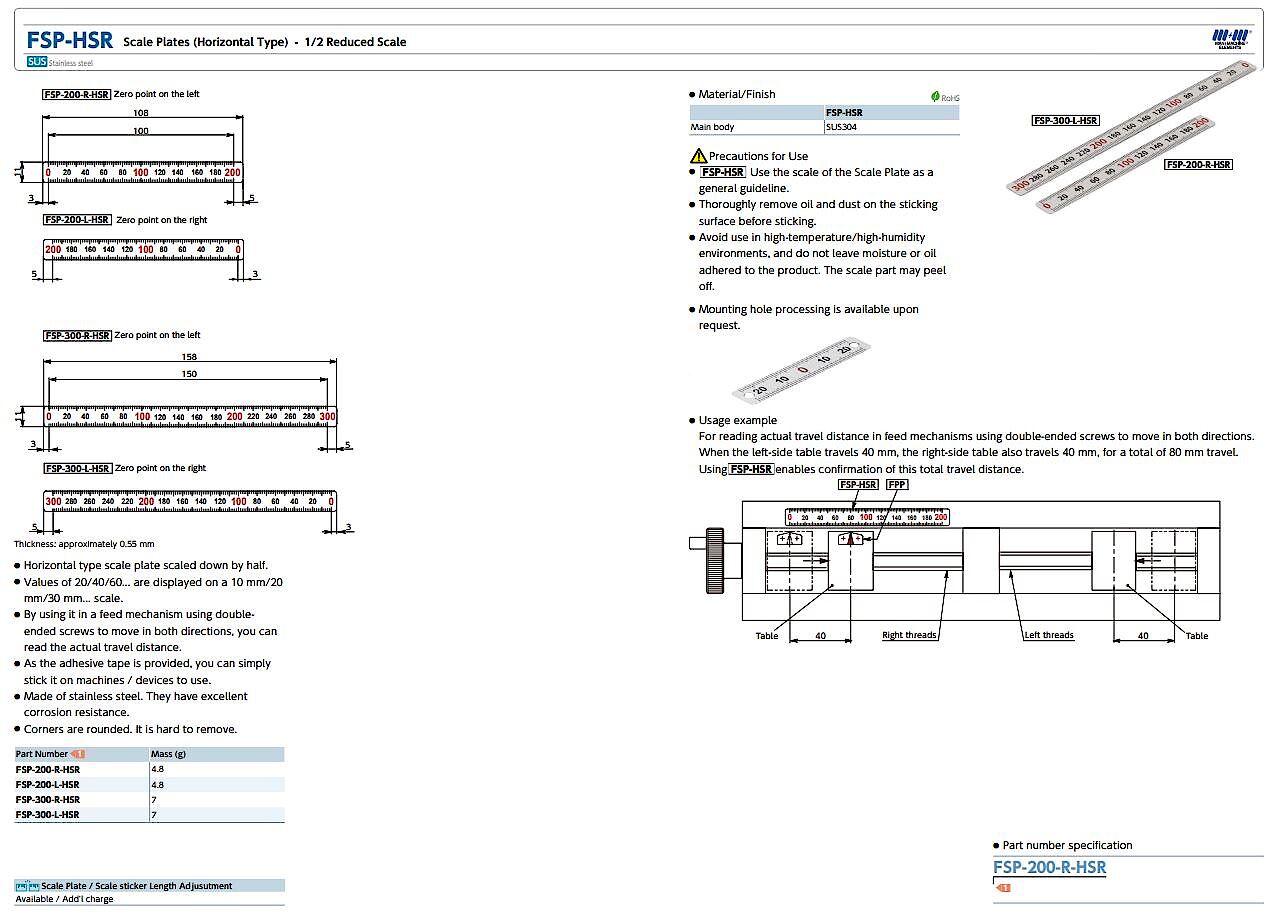Screen dimensions: 1274x915
Task: Click FSP-300-L-HSR label above the bottom drawing
Action: pyautogui.click(x=77, y=468)
